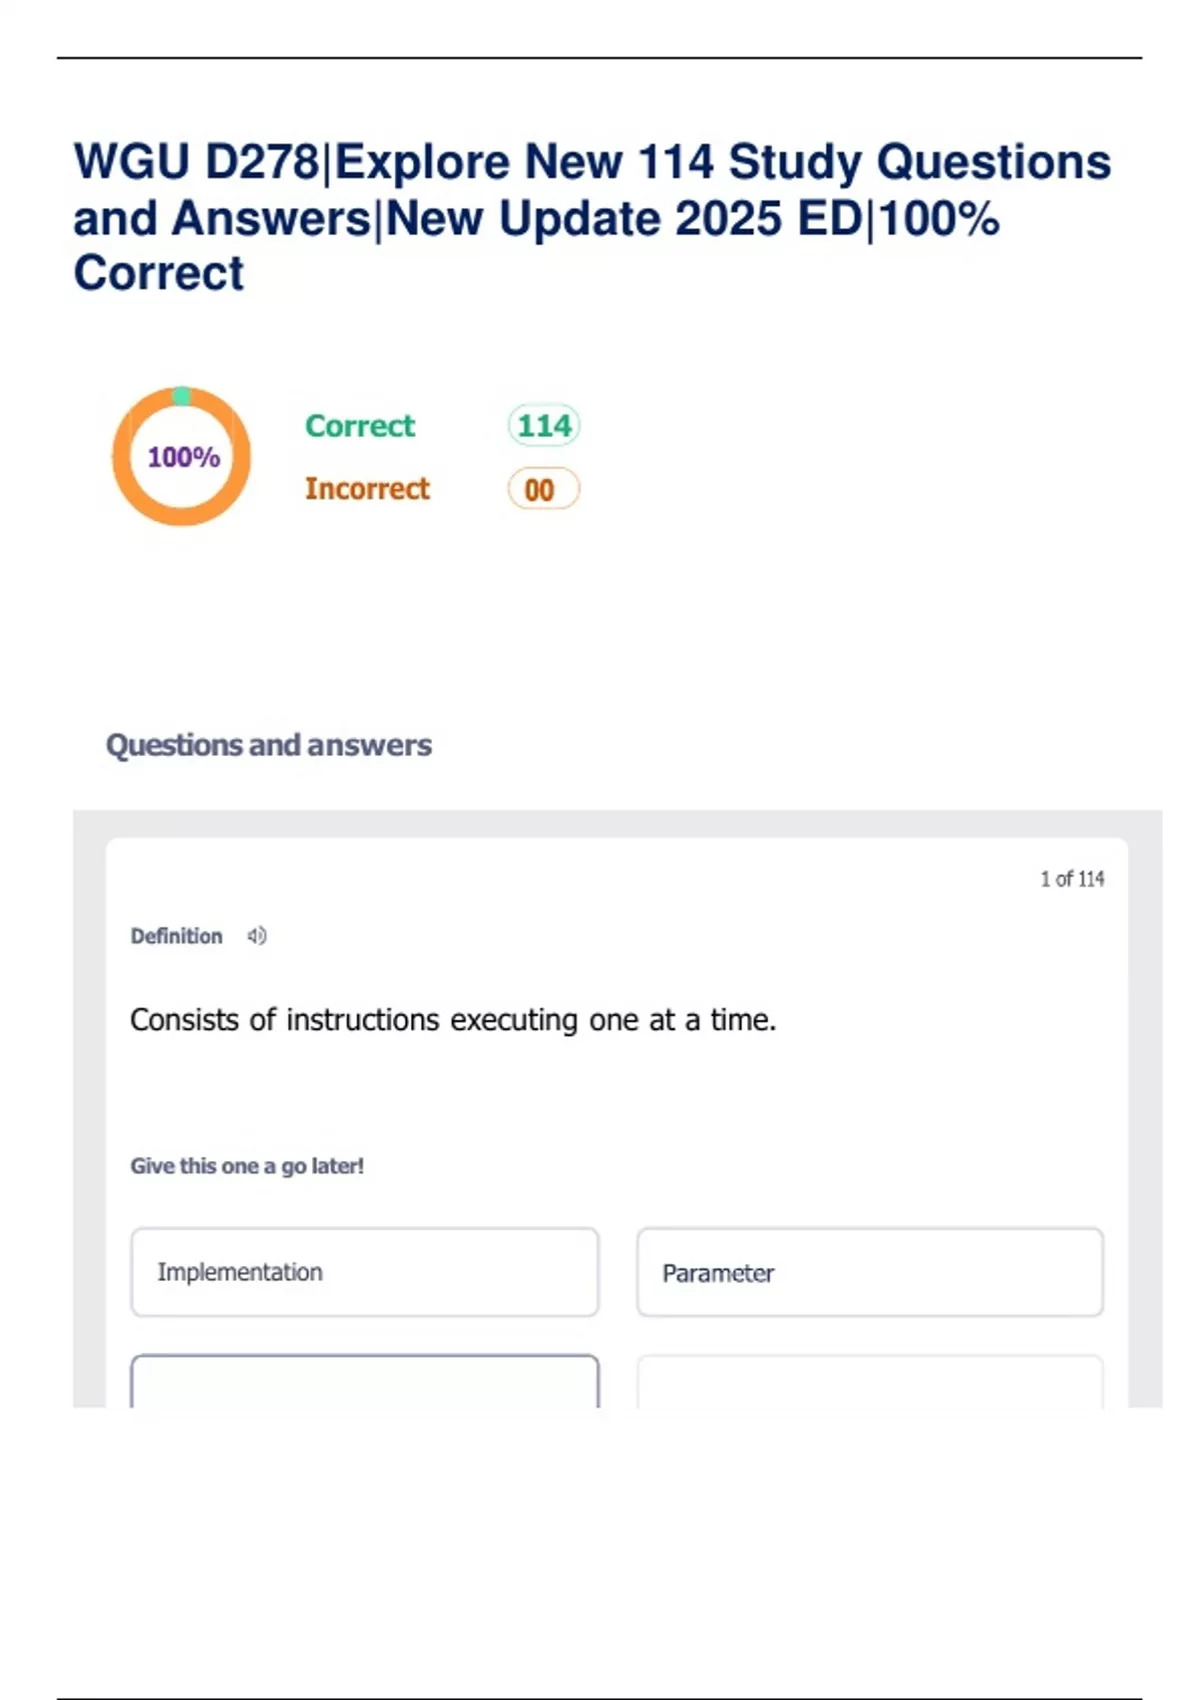Click the partially visible bottom-right answer box
The width and height of the screenshot is (1200, 1700).
[869, 1382]
